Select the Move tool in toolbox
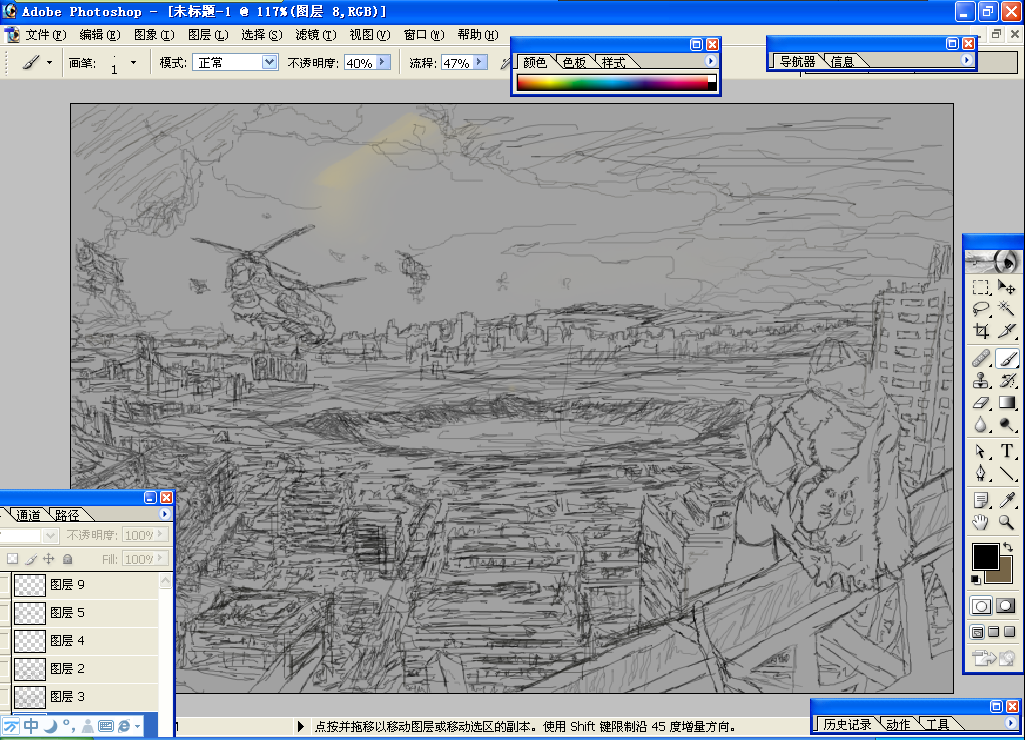 (x=1007, y=288)
